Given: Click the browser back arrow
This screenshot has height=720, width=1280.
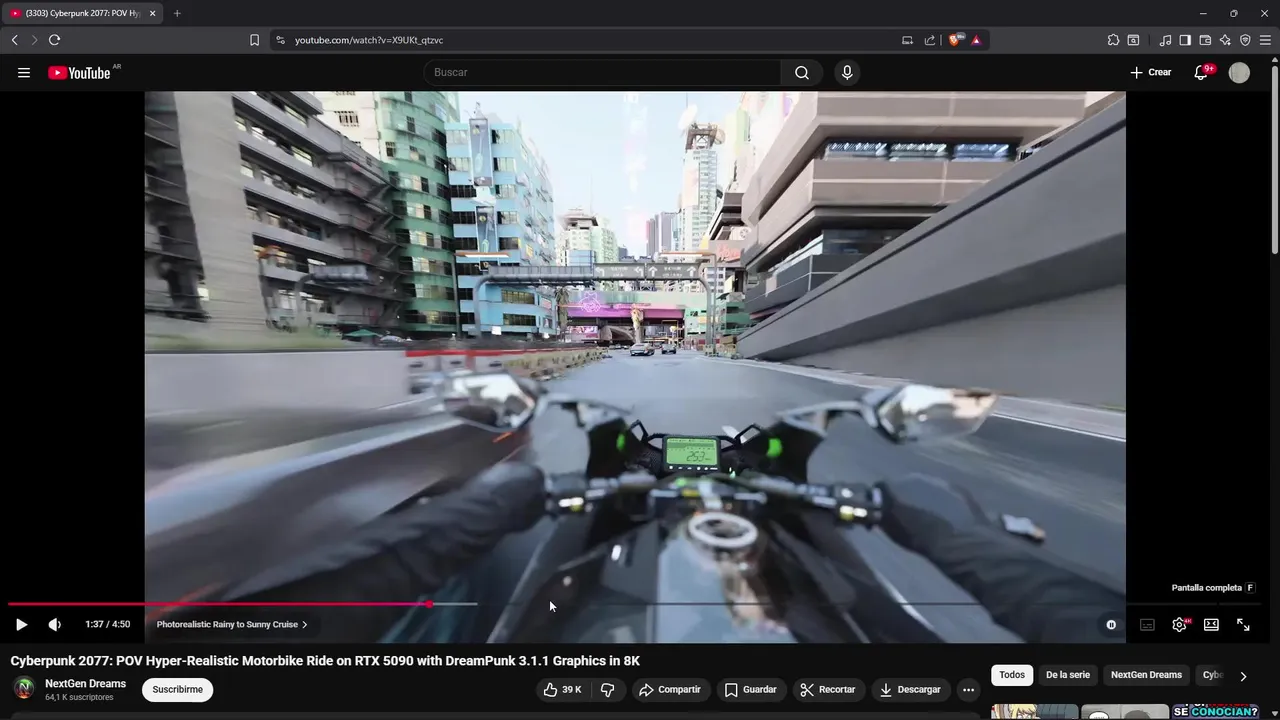Looking at the screenshot, I should point(15,40).
